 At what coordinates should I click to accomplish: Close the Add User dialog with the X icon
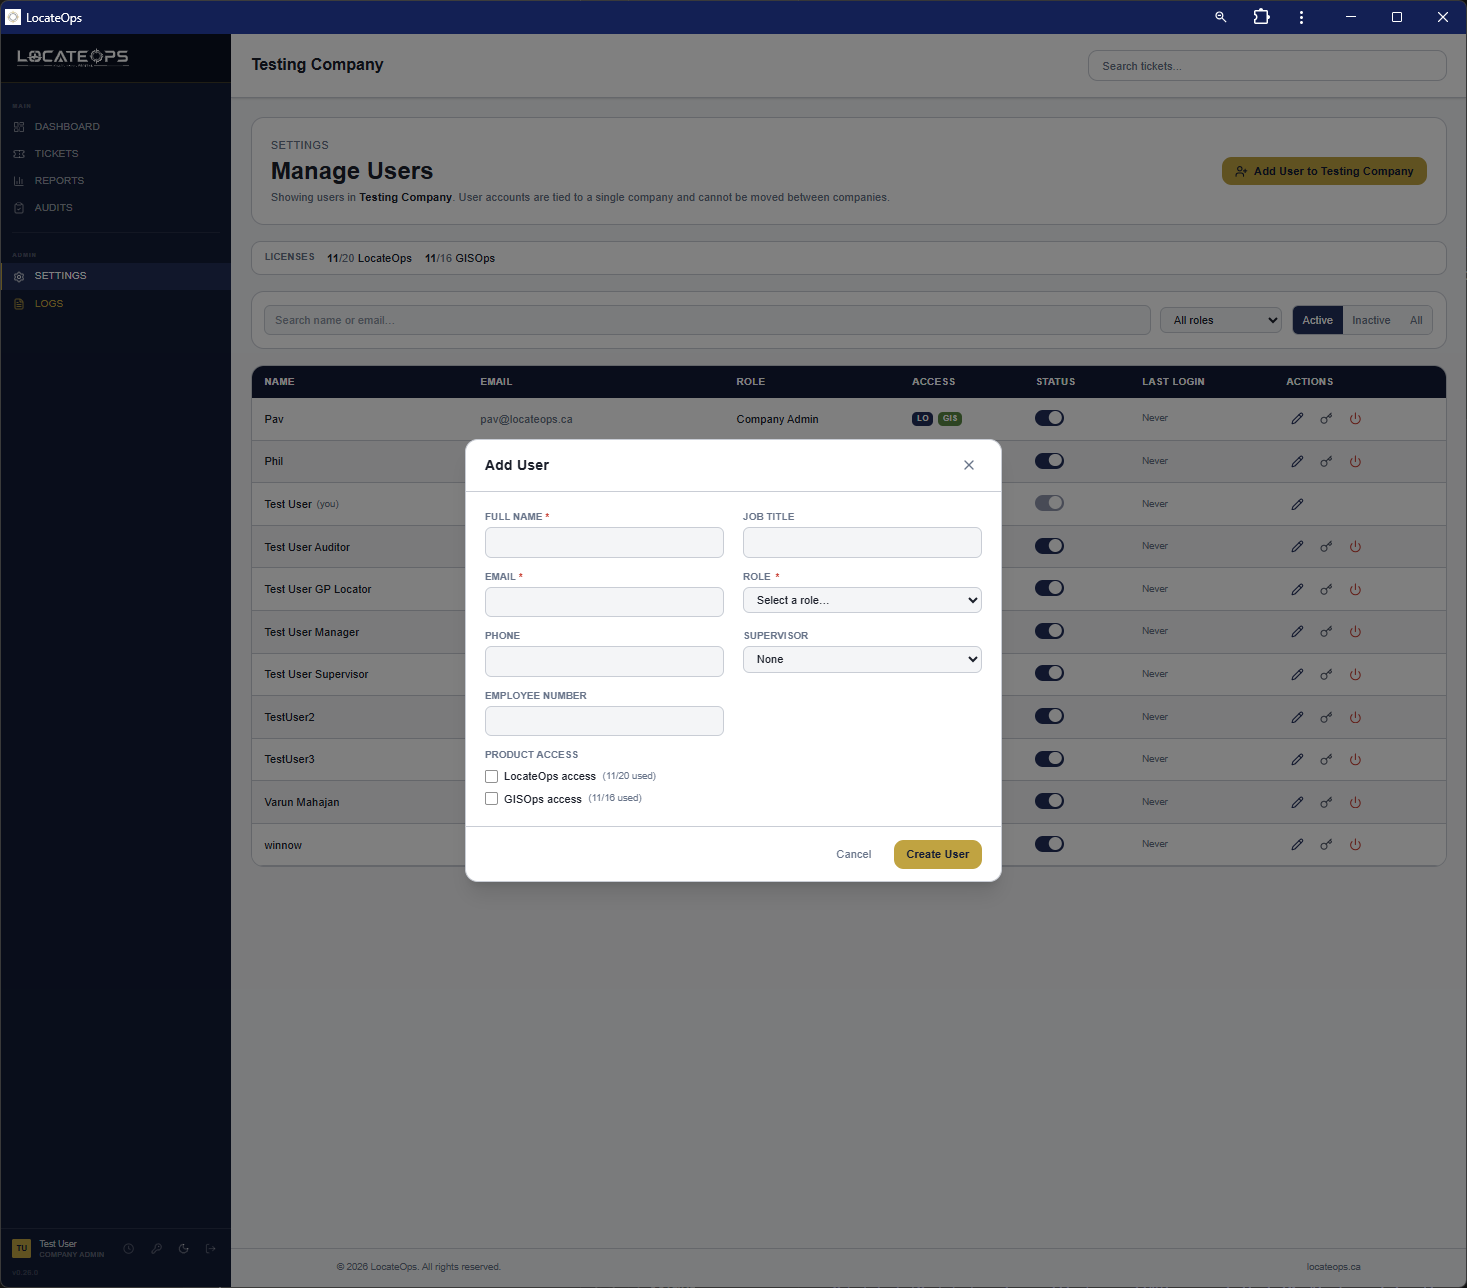coord(968,465)
